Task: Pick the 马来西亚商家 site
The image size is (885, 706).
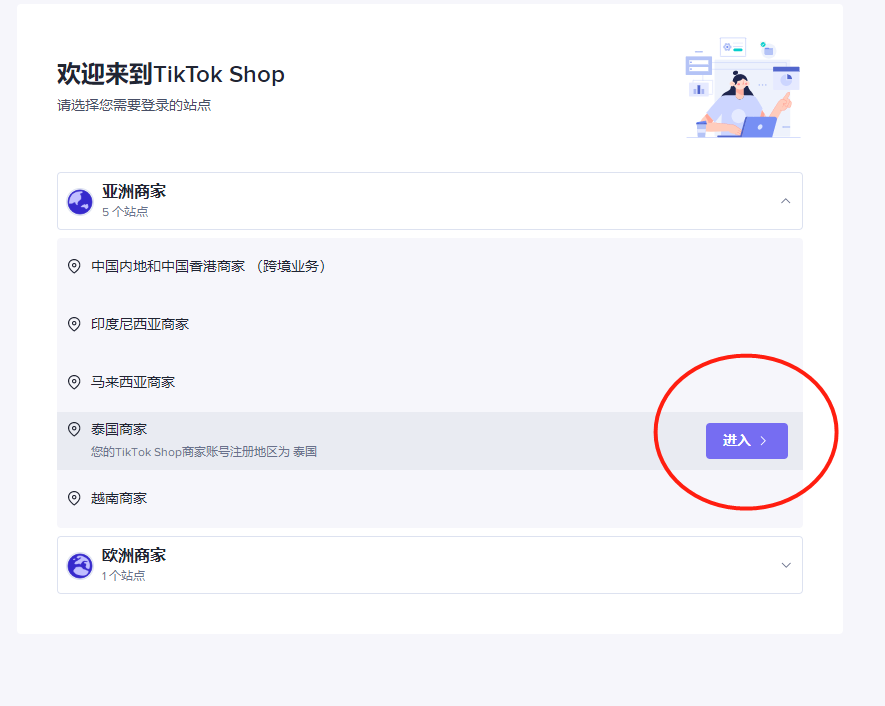Action: click(430, 383)
